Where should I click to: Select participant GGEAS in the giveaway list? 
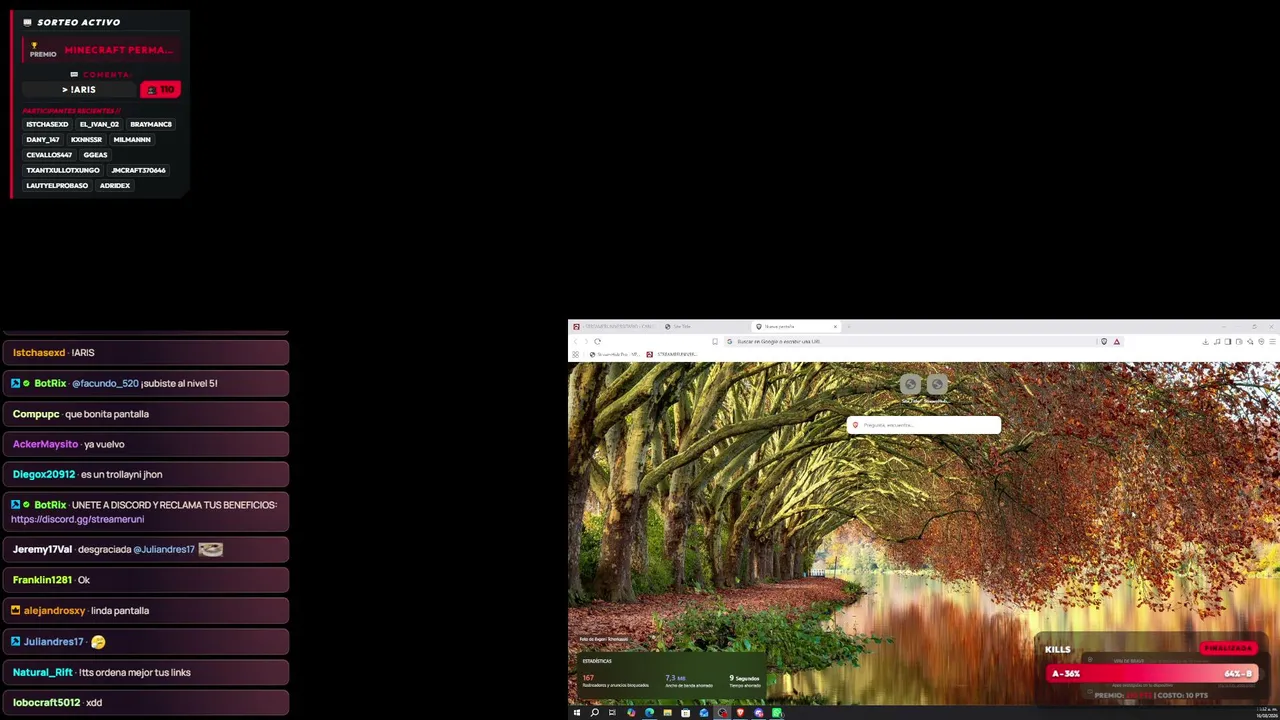click(95, 155)
